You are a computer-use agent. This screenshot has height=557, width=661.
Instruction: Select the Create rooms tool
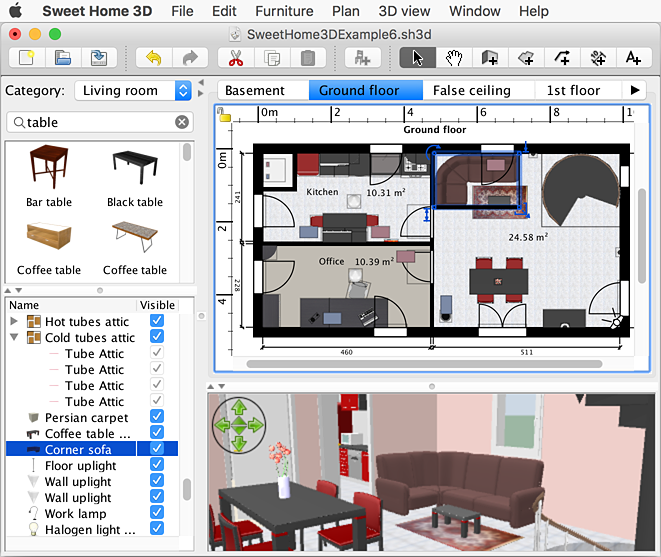click(x=526, y=58)
